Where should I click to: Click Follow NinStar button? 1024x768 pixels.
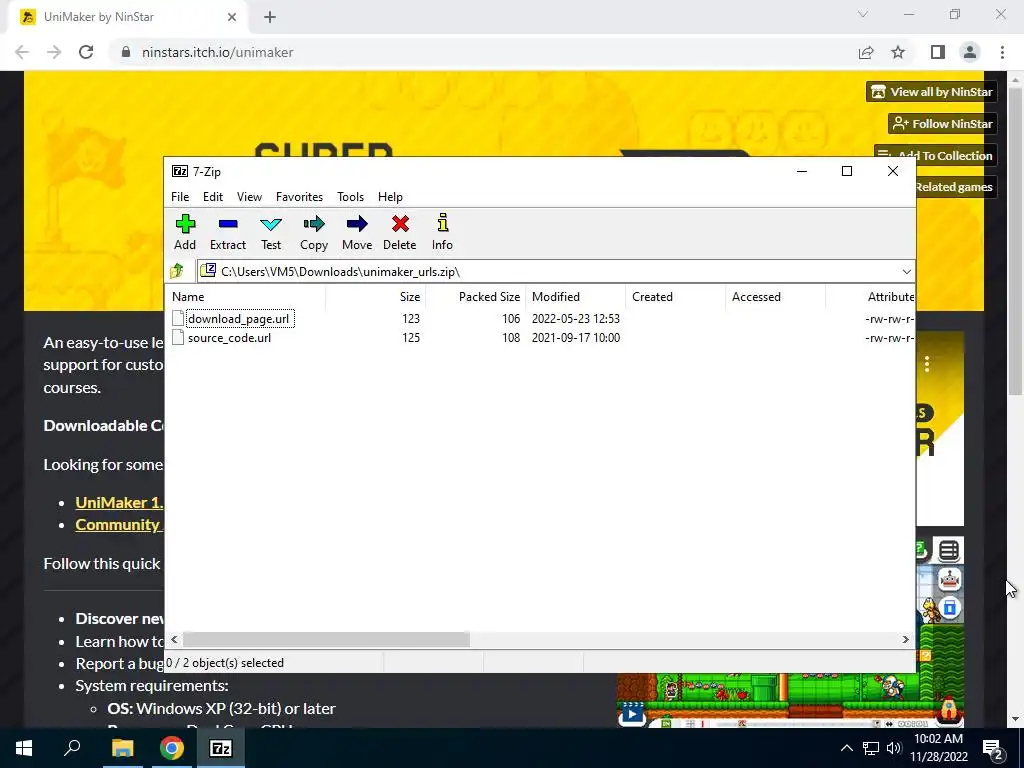(x=942, y=123)
